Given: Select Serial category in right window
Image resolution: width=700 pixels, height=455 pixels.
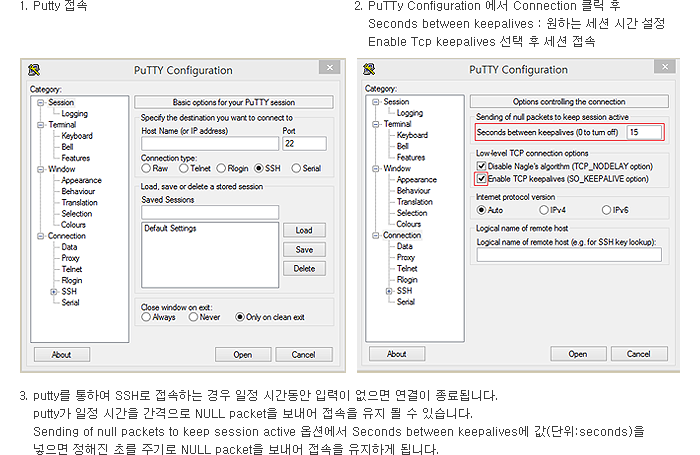Looking at the screenshot, I should coord(406,302).
